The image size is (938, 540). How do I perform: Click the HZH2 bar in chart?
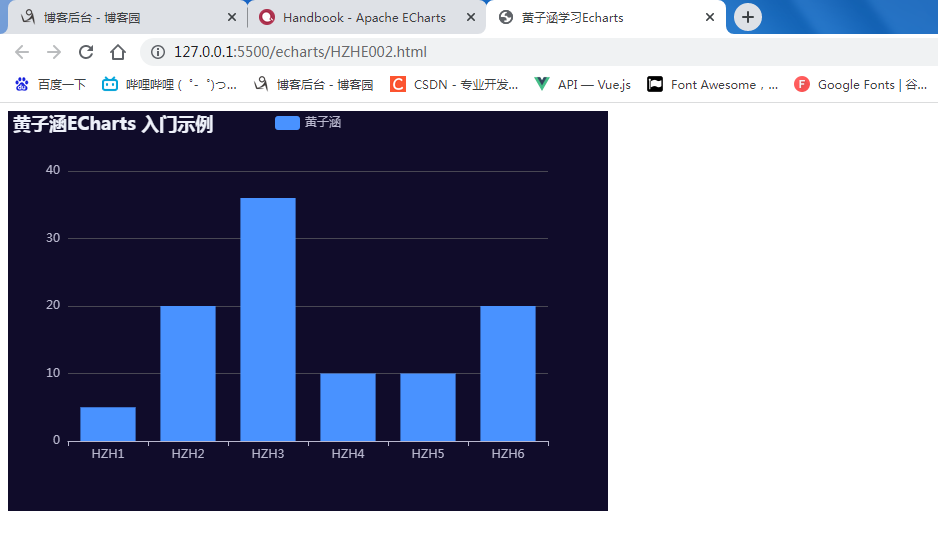coord(188,374)
